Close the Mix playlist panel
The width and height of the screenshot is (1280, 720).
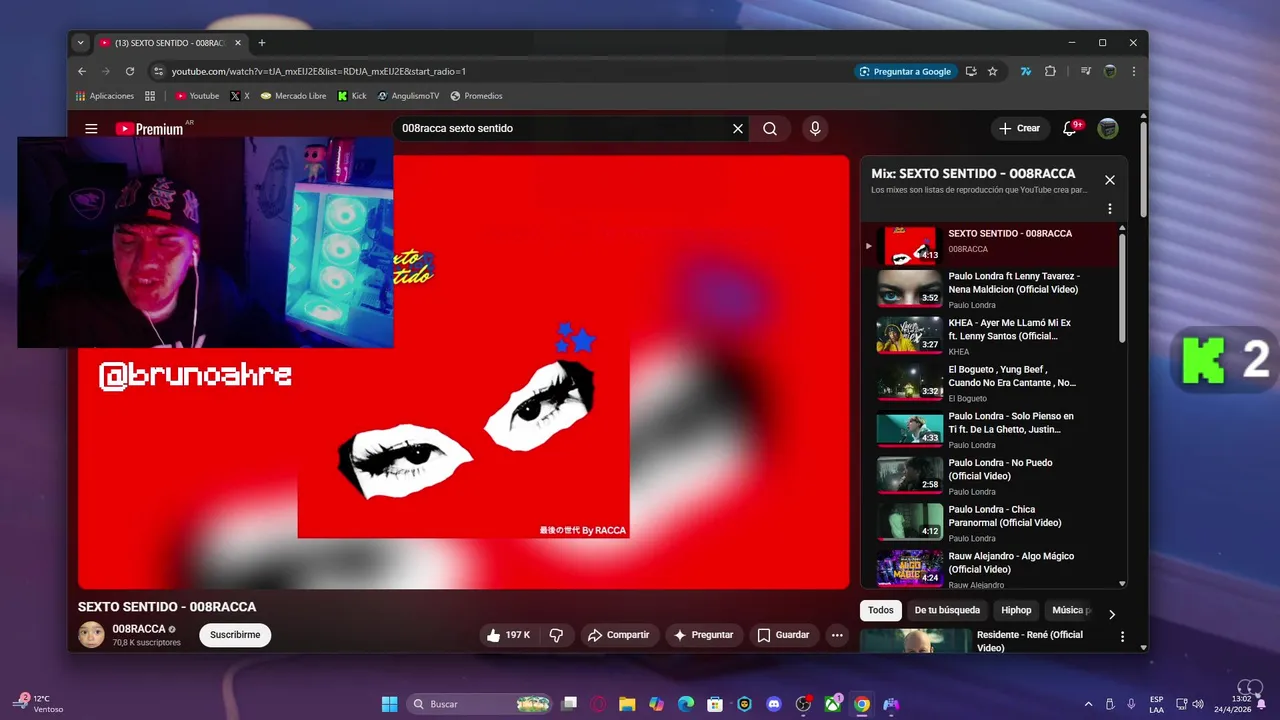coord(1109,180)
